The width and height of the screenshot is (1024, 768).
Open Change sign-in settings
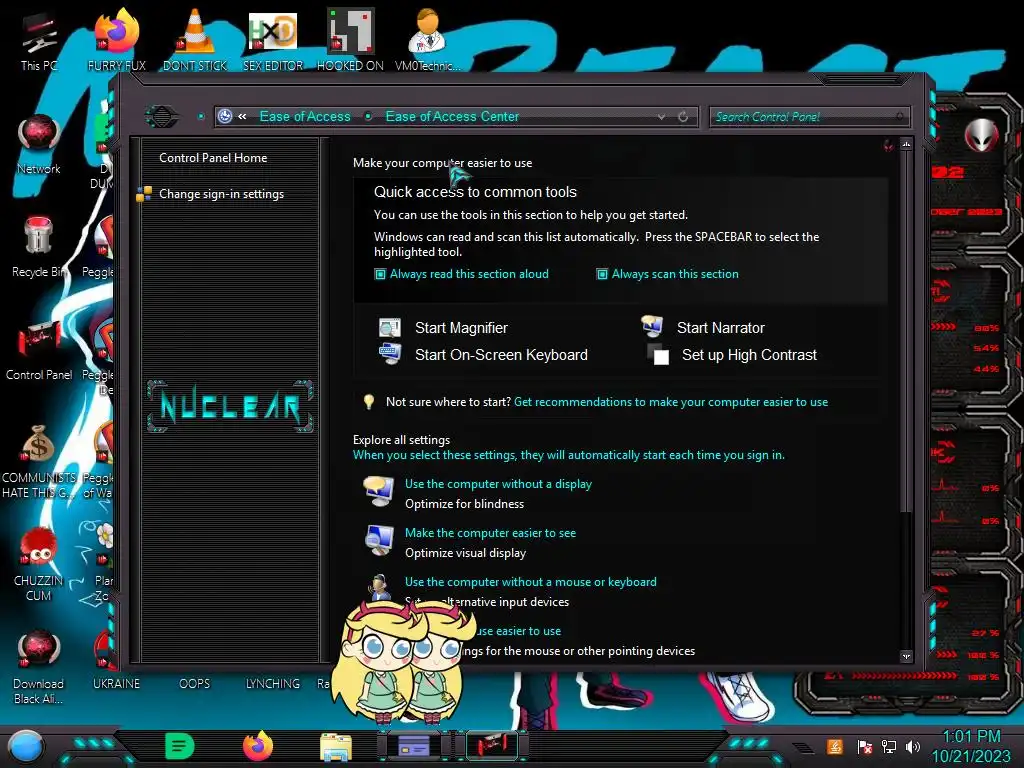221,194
